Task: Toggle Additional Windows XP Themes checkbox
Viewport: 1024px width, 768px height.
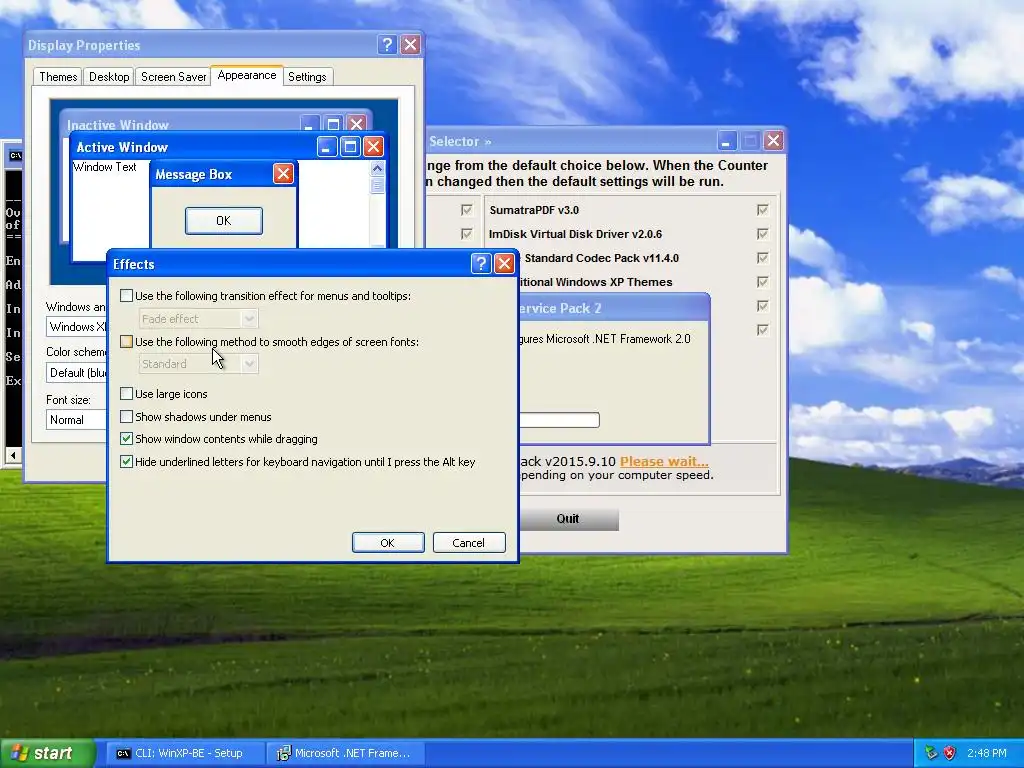Action: pyautogui.click(x=762, y=282)
